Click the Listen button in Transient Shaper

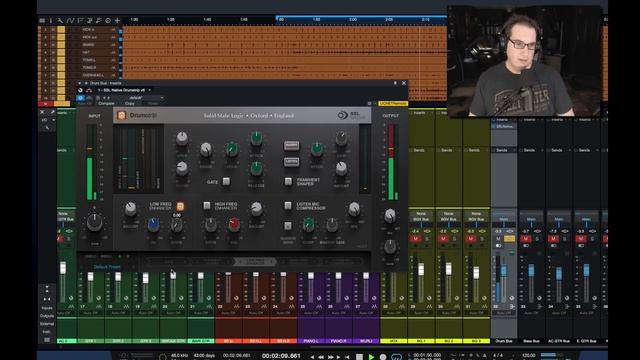coord(291,162)
